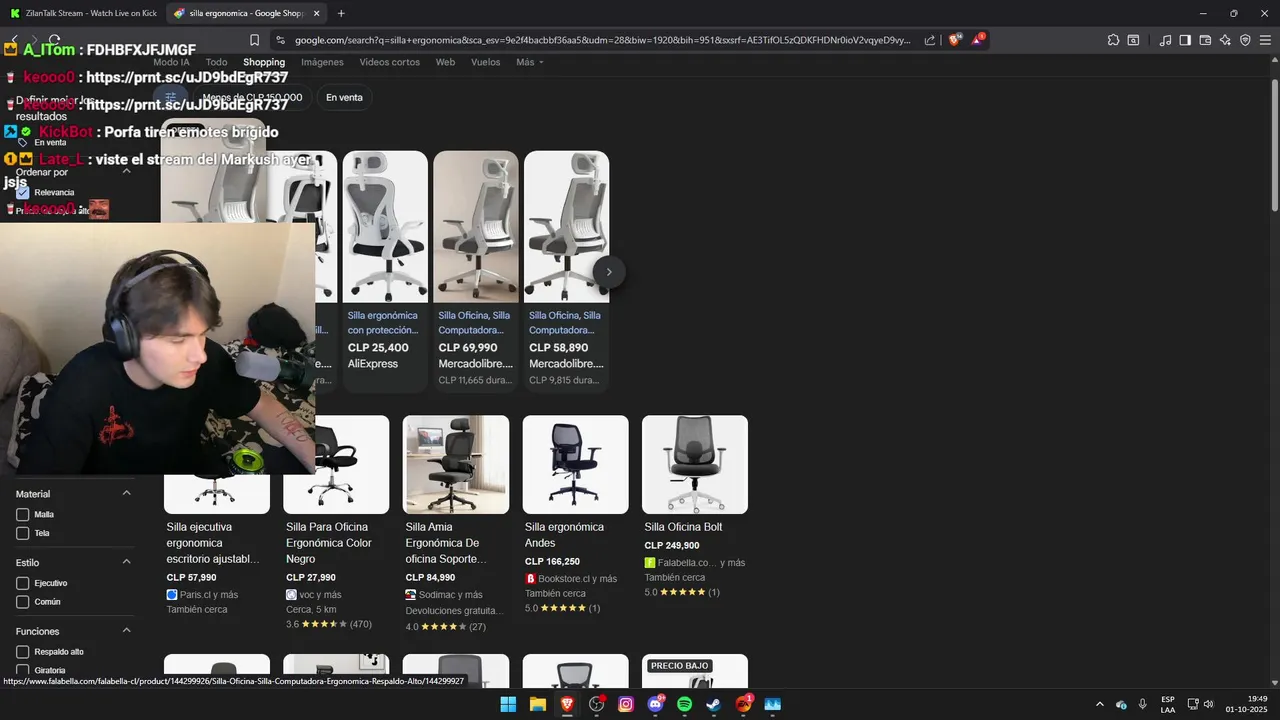Open Leo AI sparkle icon
This screenshot has height=720, width=1280.
[x=1225, y=40]
